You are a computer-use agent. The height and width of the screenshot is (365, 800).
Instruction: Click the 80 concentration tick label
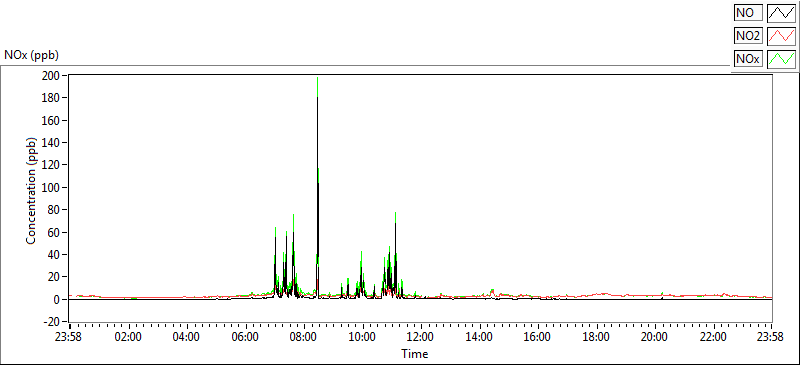point(55,210)
